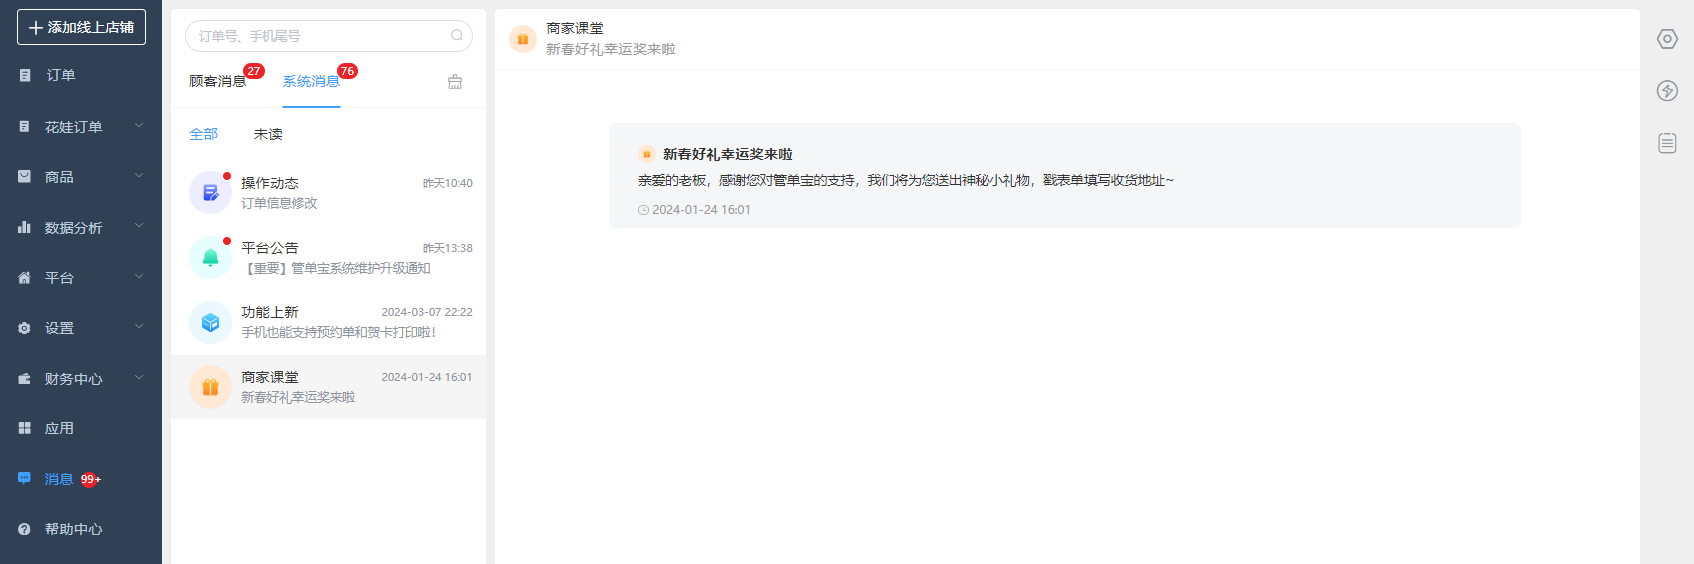Select the 未读 filter
The height and width of the screenshot is (564, 1694).
point(268,134)
